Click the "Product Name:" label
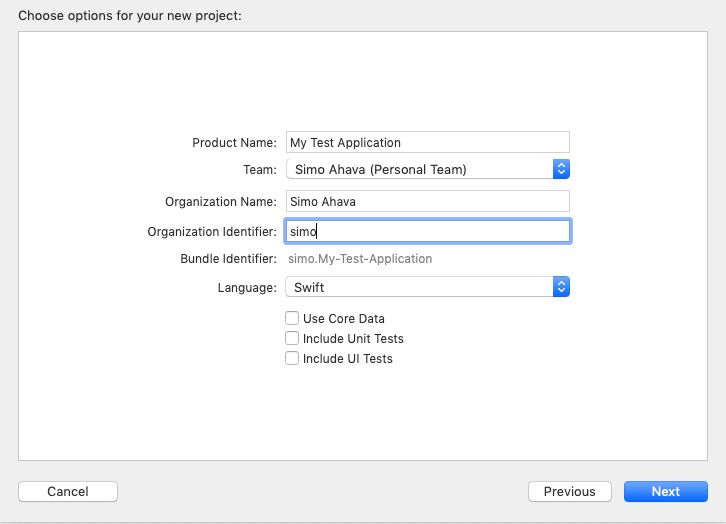 click(x=234, y=143)
